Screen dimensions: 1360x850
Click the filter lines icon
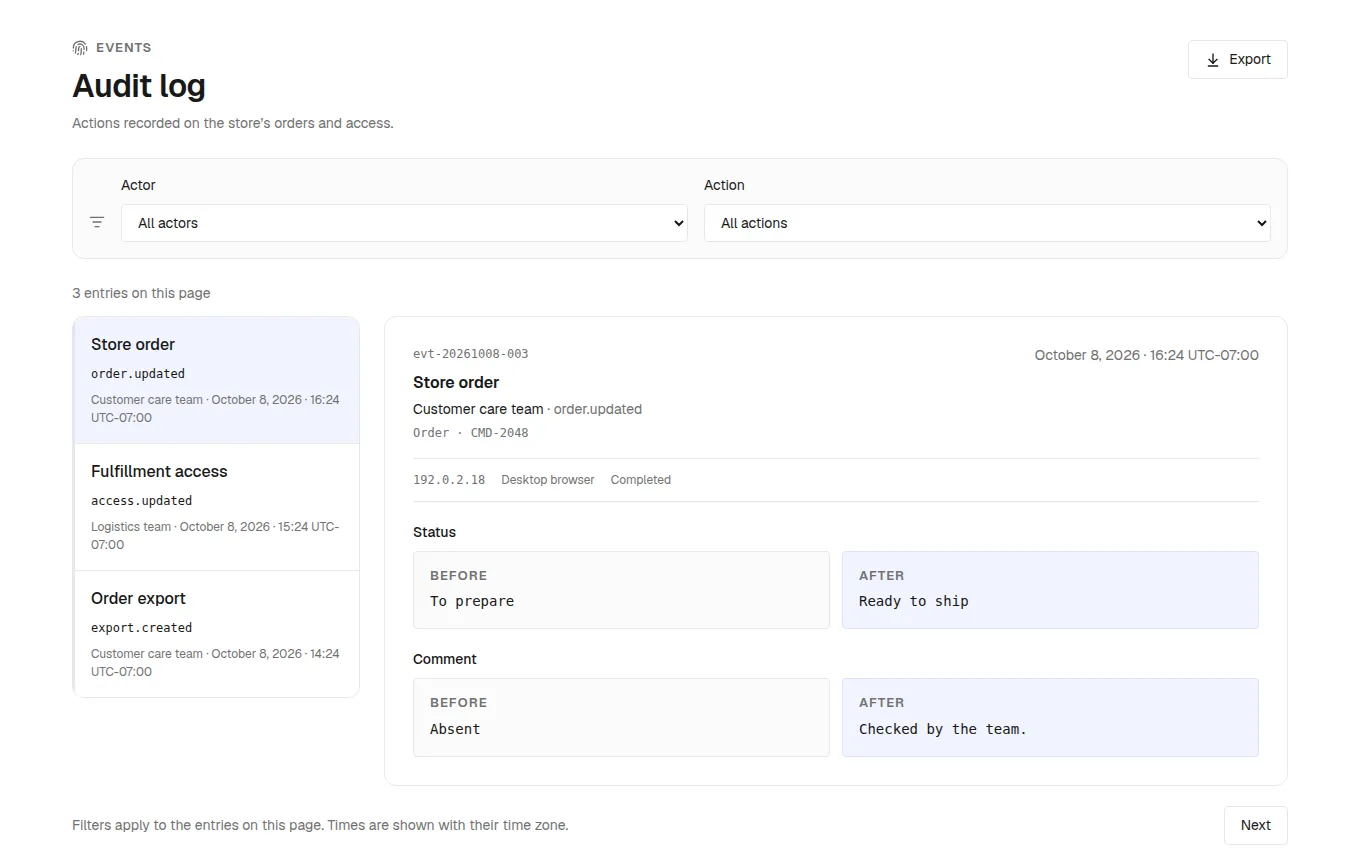coord(97,222)
